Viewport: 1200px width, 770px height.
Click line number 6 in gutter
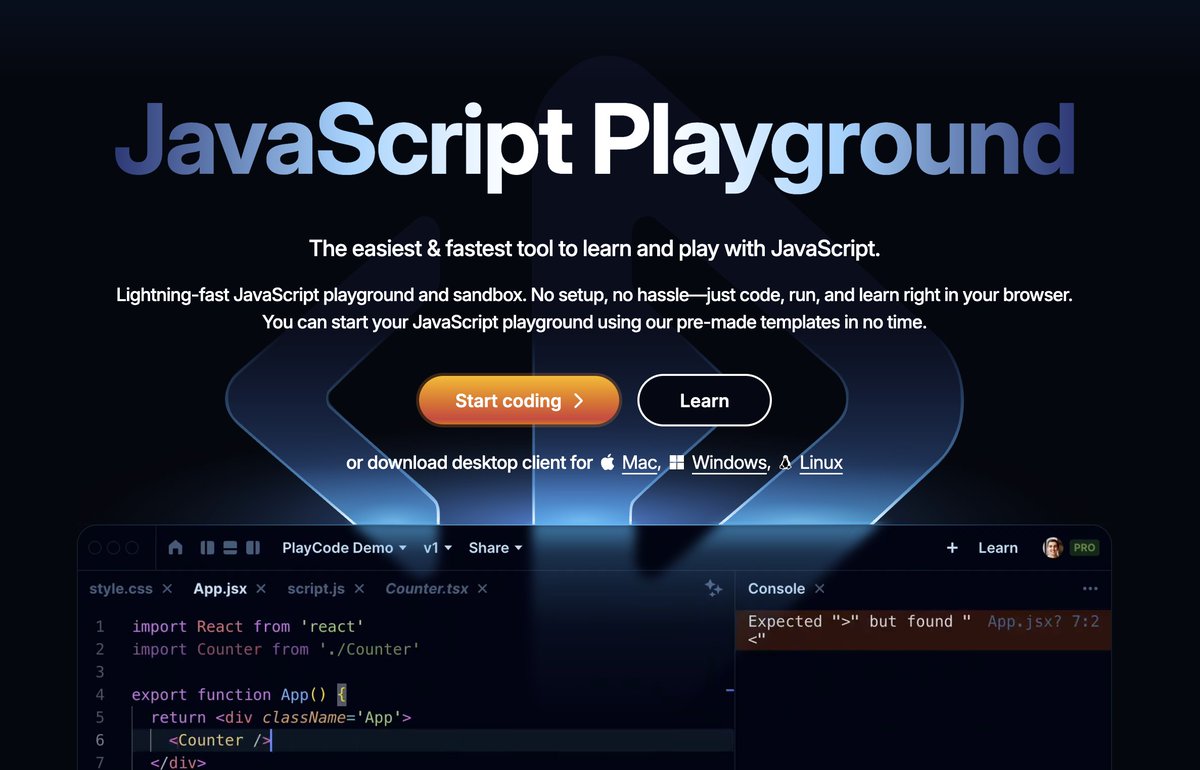[x=100, y=740]
